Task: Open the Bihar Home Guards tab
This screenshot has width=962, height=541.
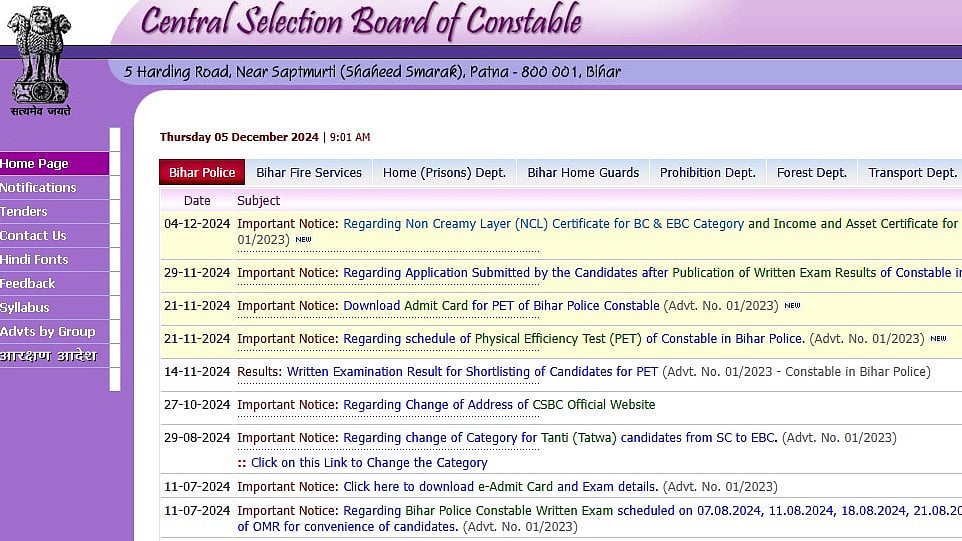Action: click(583, 172)
